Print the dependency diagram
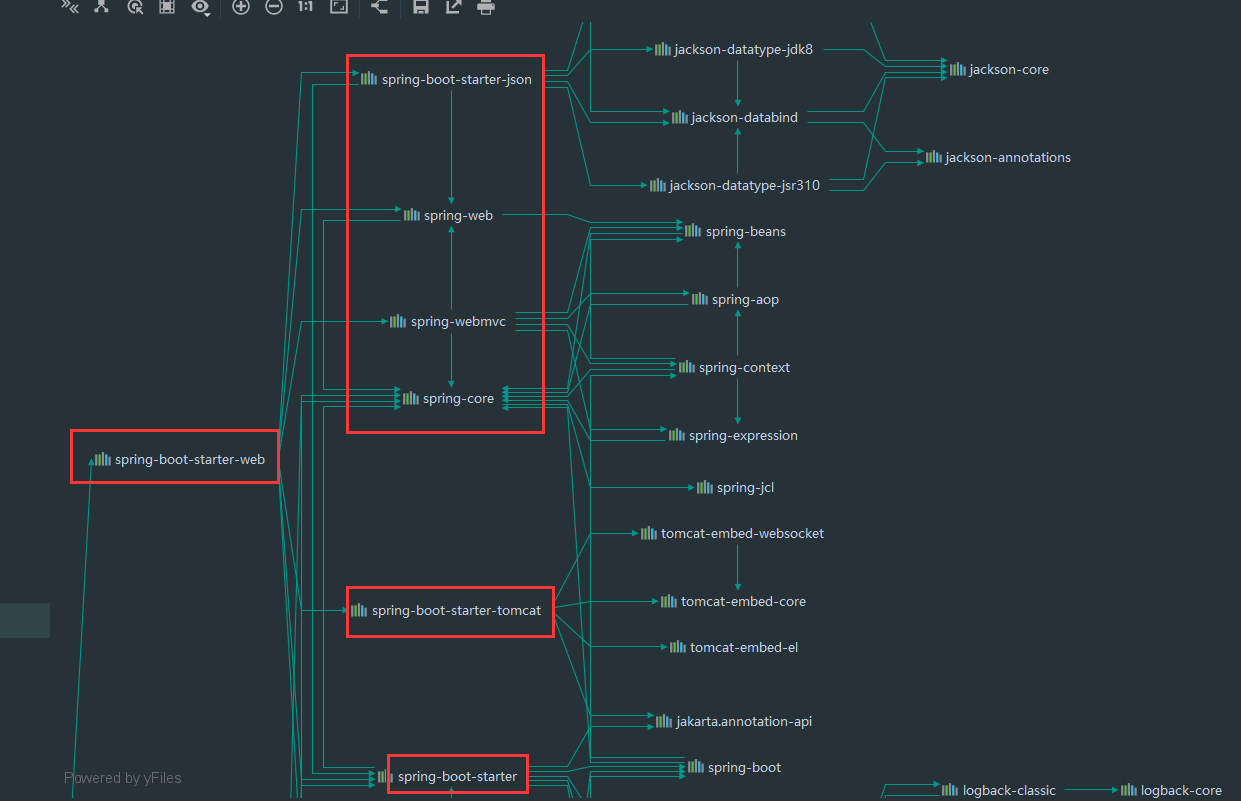The height and width of the screenshot is (801, 1241). (x=486, y=7)
